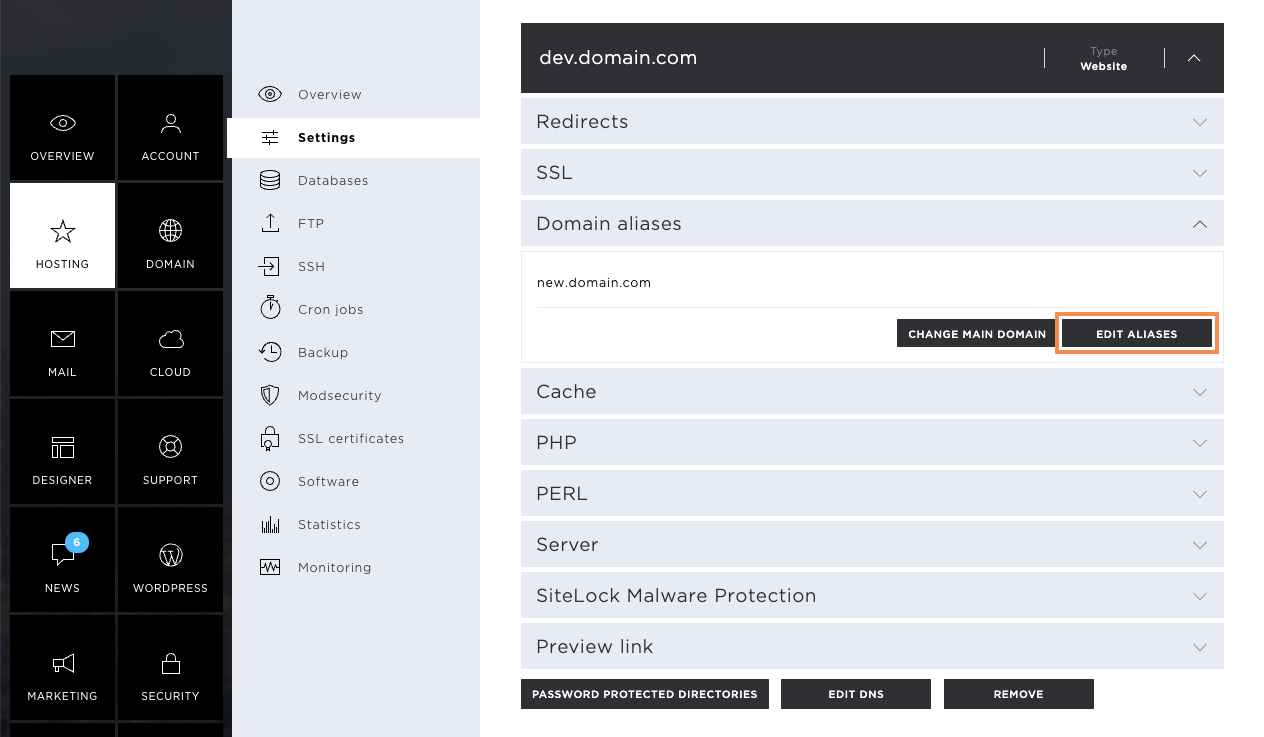Open the Security padlock tile

point(170,668)
